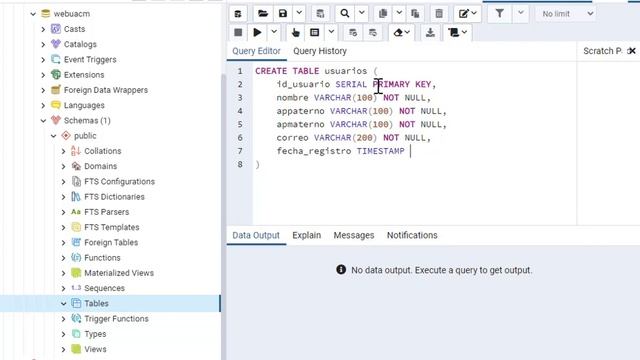This screenshot has height=360, width=640.
Task: Select the Data Output tab
Action: [x=256, y=236]
